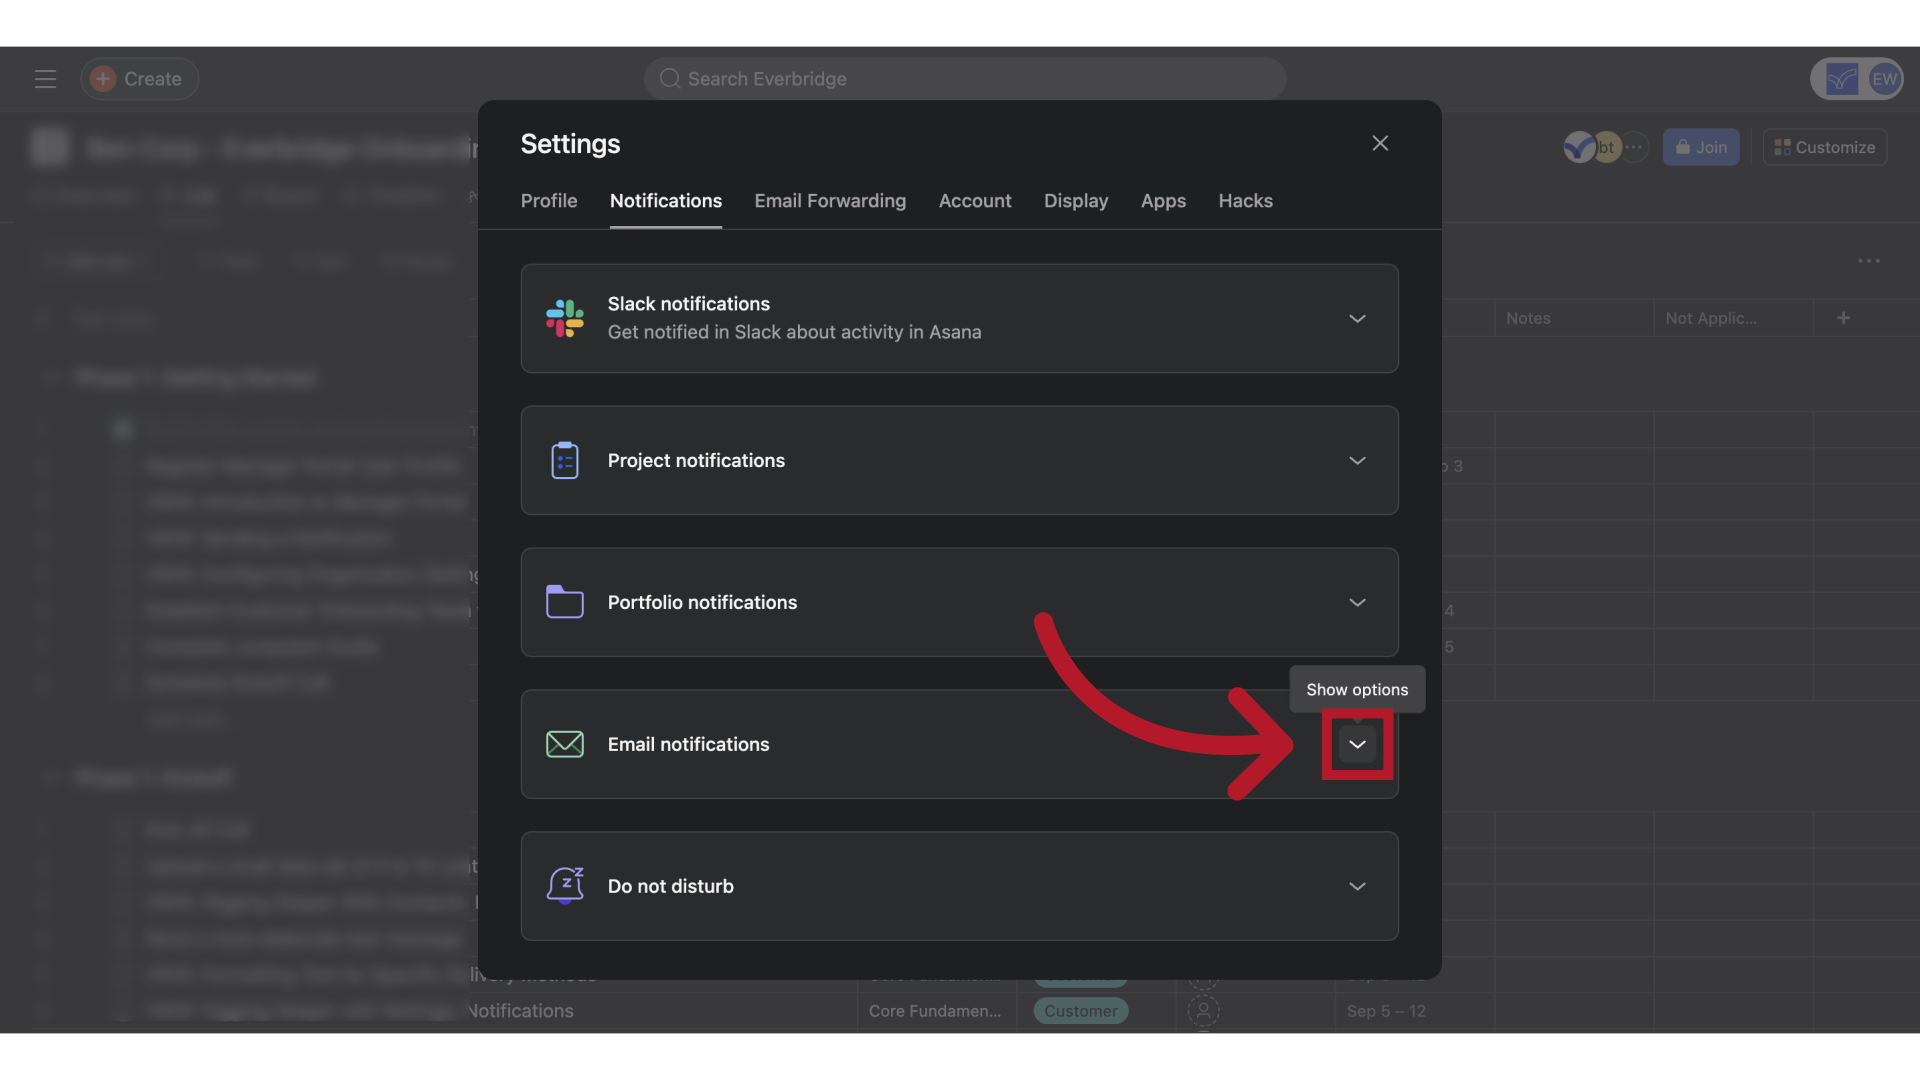
Task: Click the Do not disturb bell icon
Action: [x=565, y=886]
